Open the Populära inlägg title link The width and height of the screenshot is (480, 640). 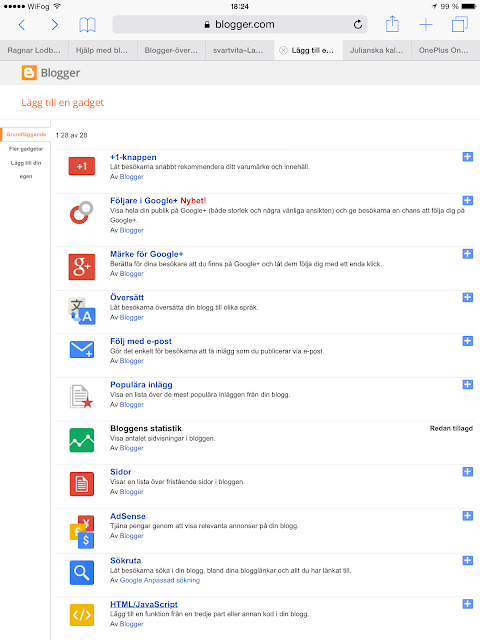coord(141,384)
